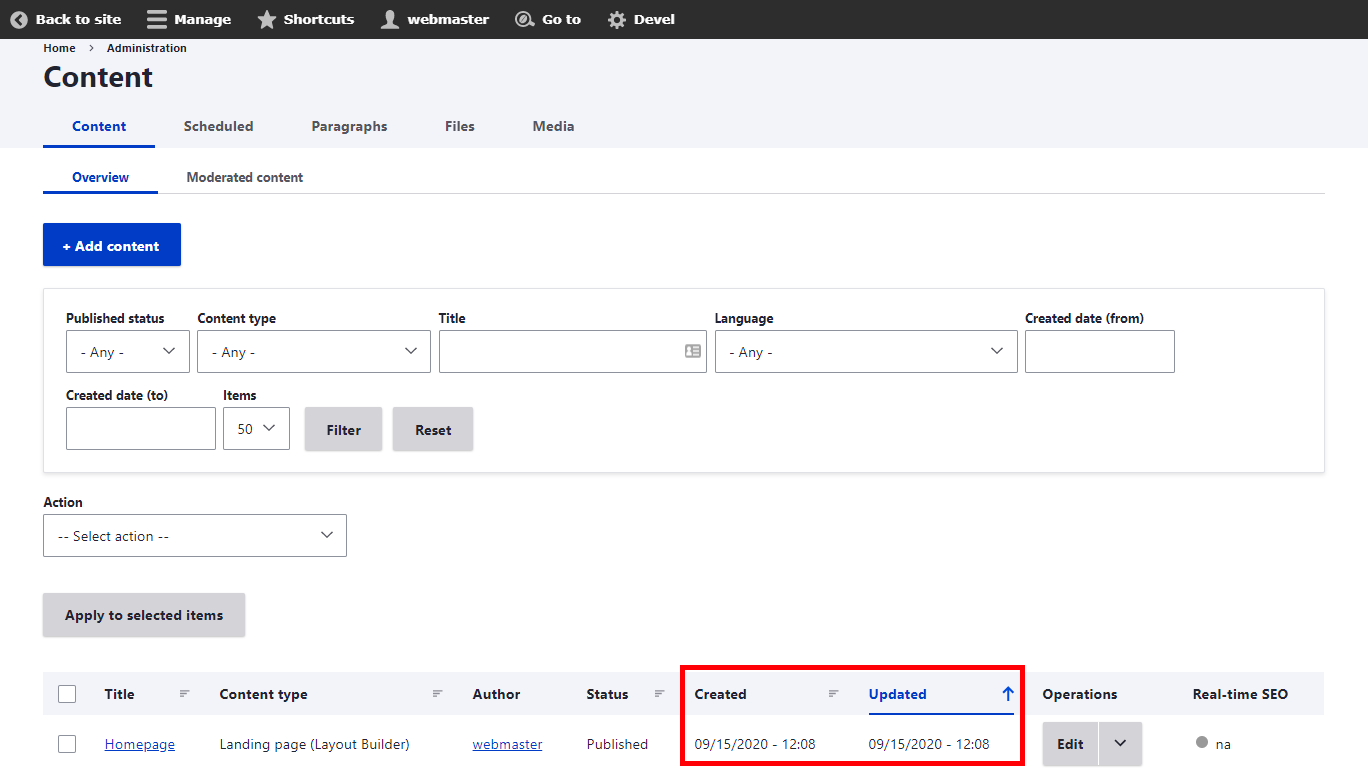Click the webmaster user icon
Viewport: 1368px width, 768px height.
click(390, 20)
